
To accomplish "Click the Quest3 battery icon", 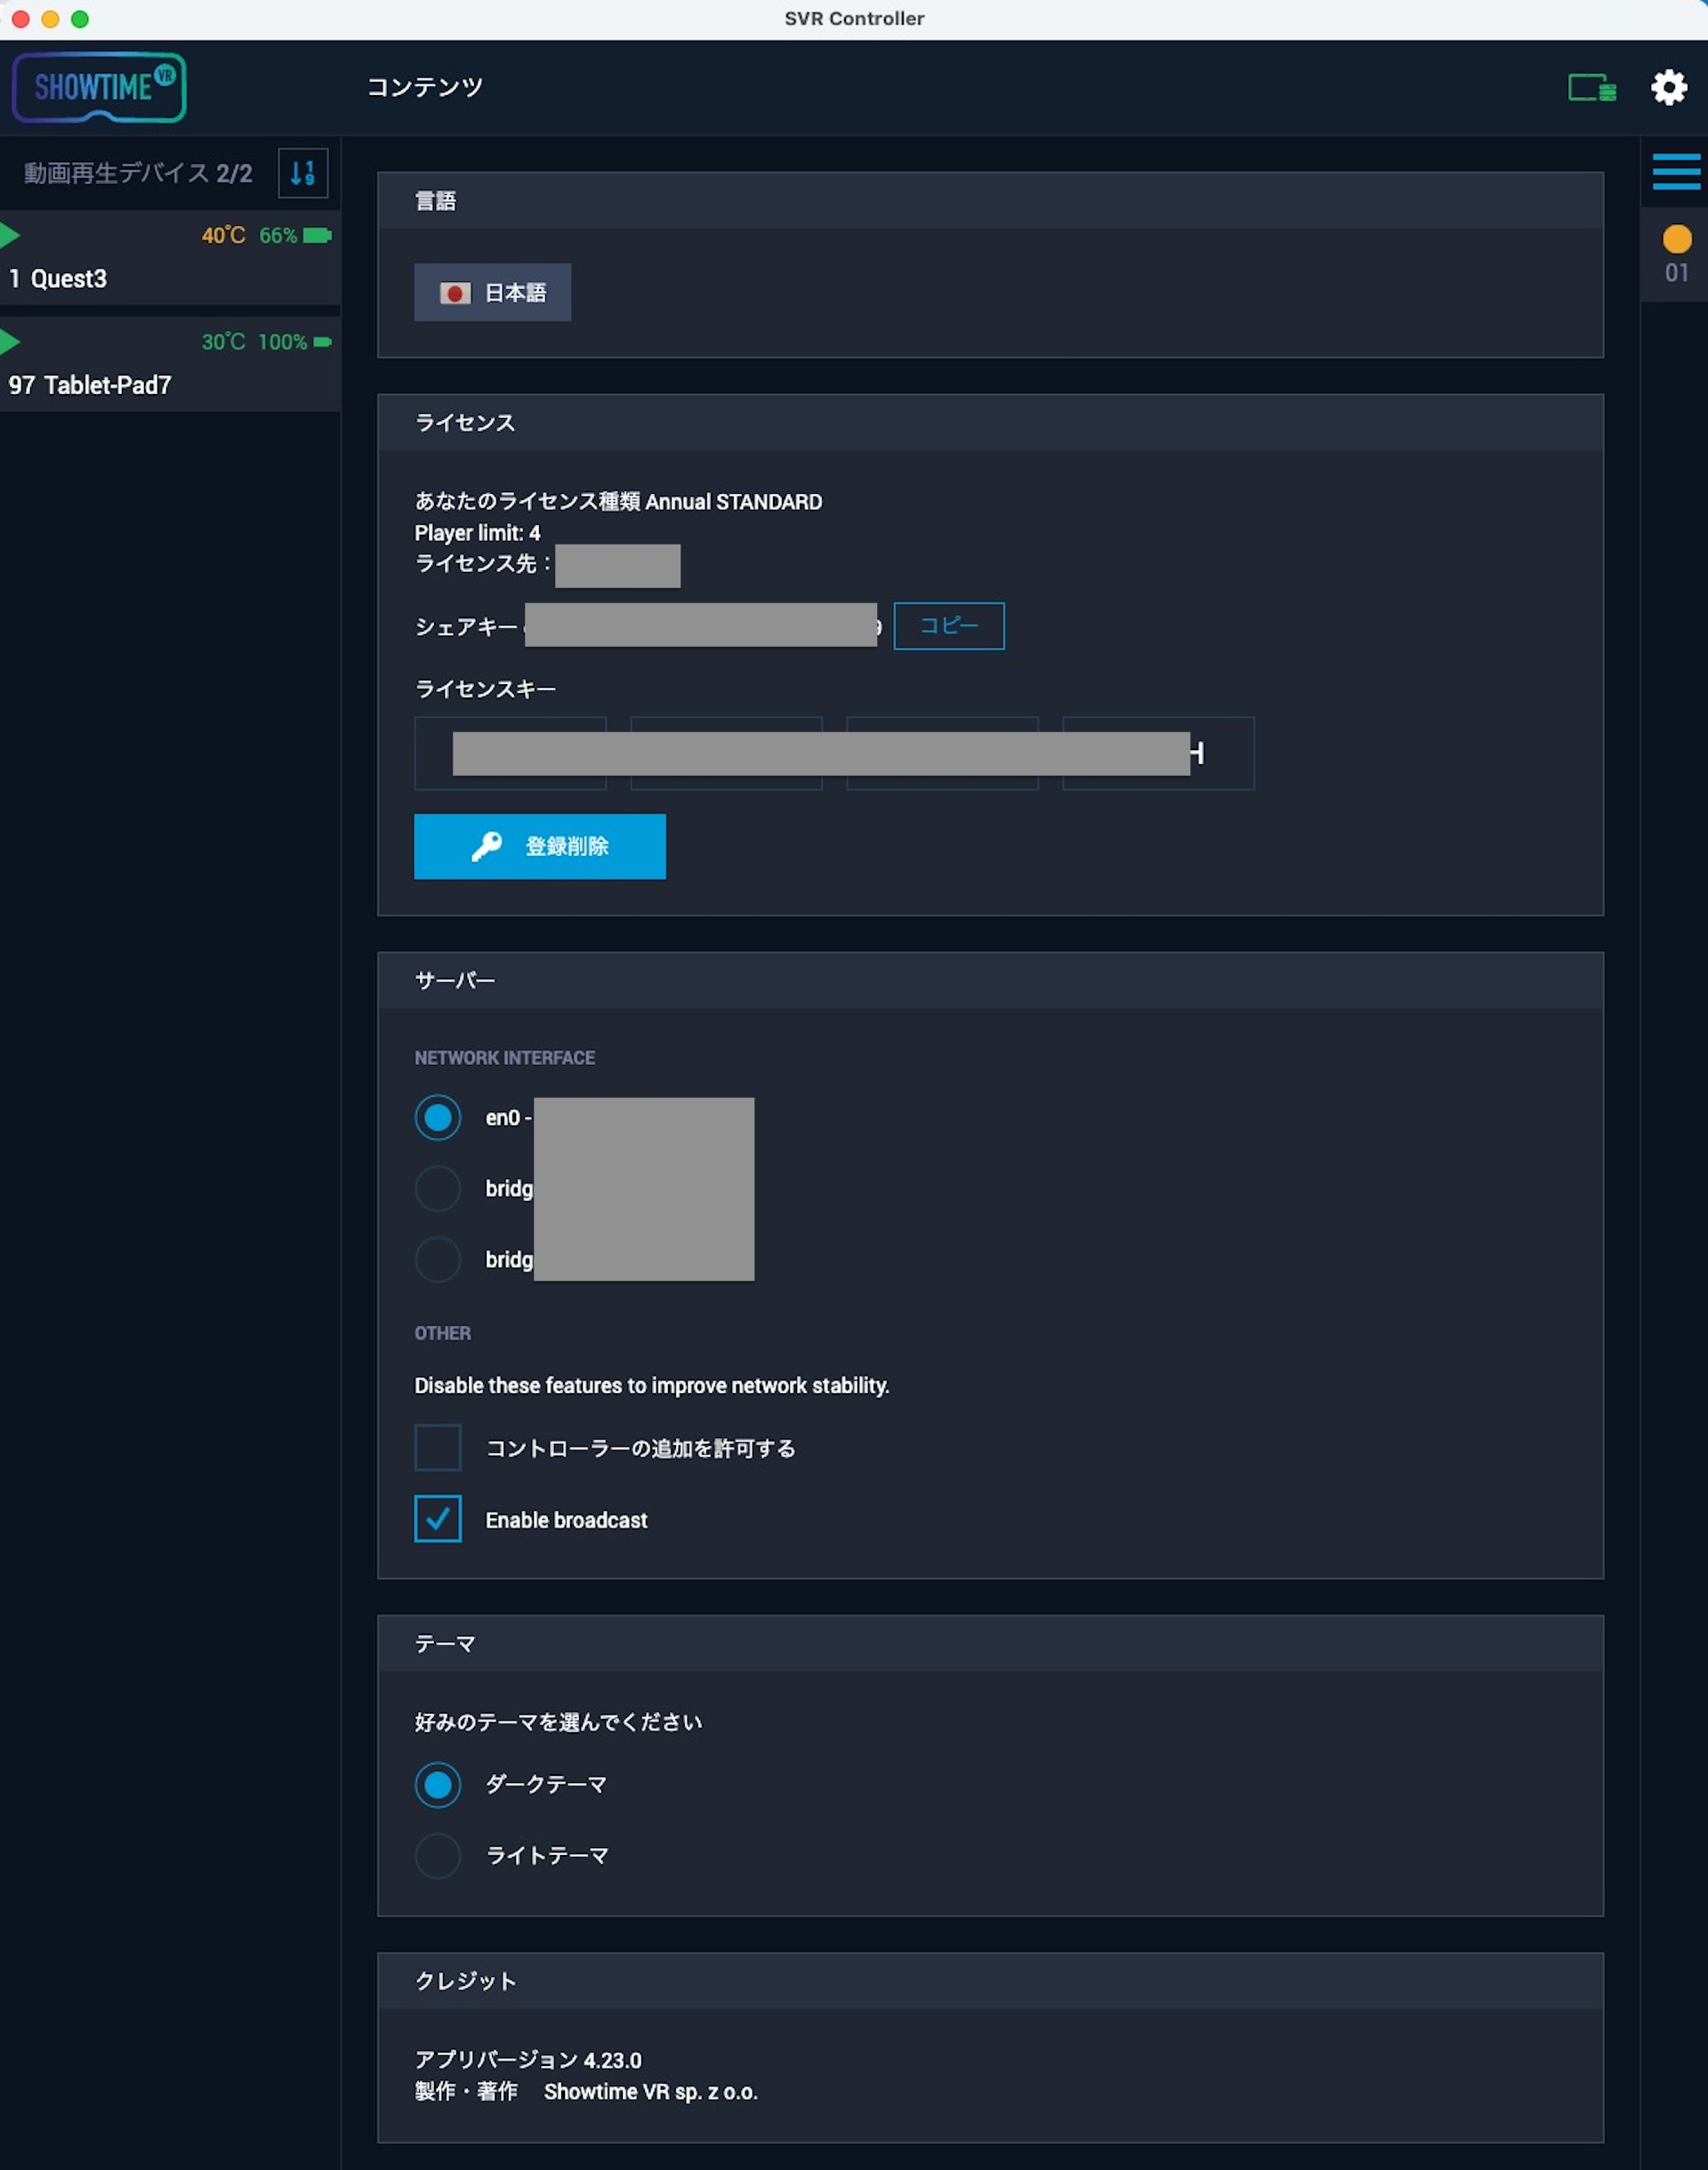I will pos(318,236).
